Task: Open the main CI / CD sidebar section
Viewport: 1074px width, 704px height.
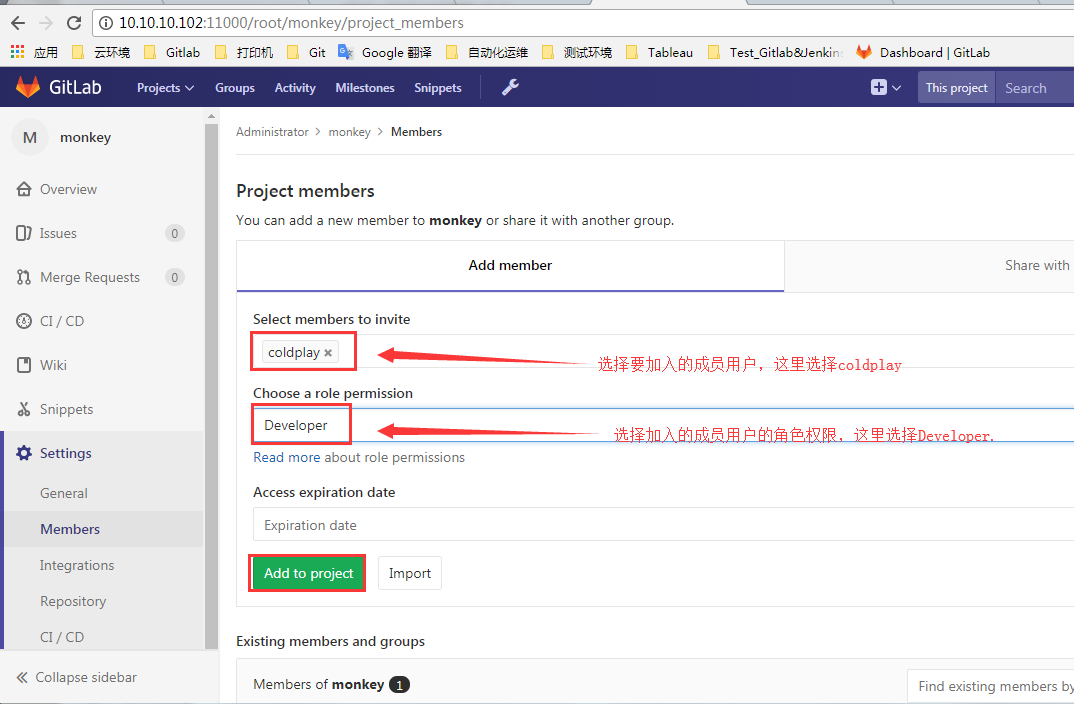Action: click(62, 321)
